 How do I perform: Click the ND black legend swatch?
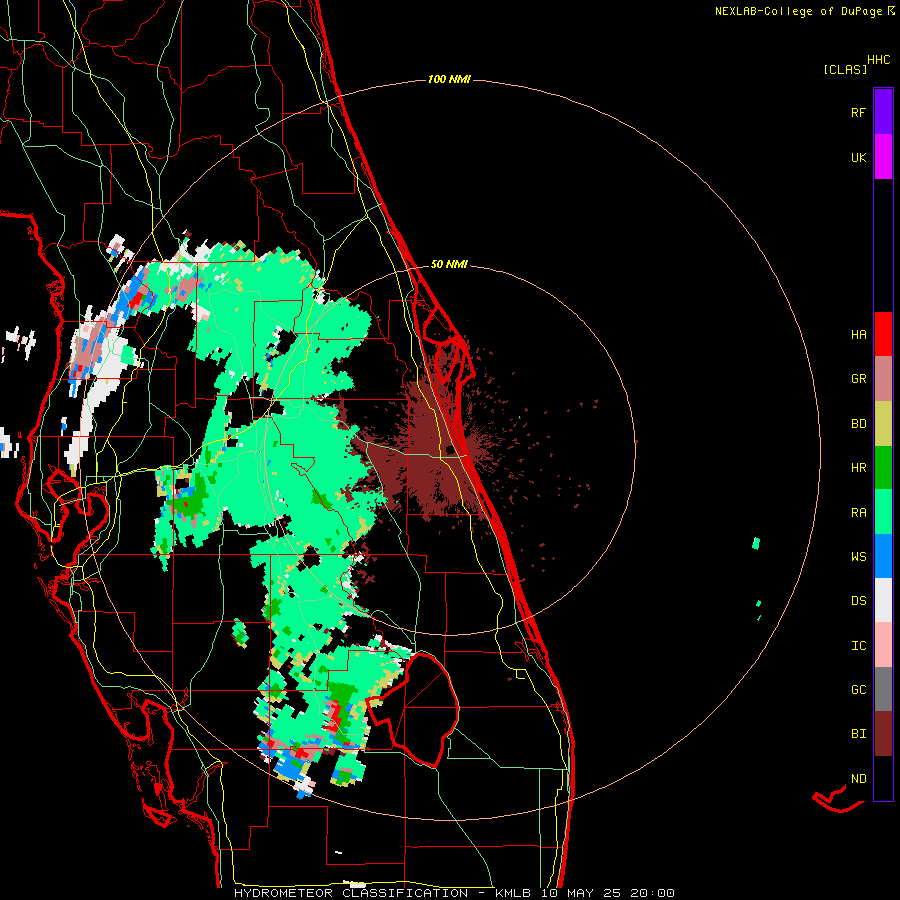pyautogui.click(x=883, y=778)
